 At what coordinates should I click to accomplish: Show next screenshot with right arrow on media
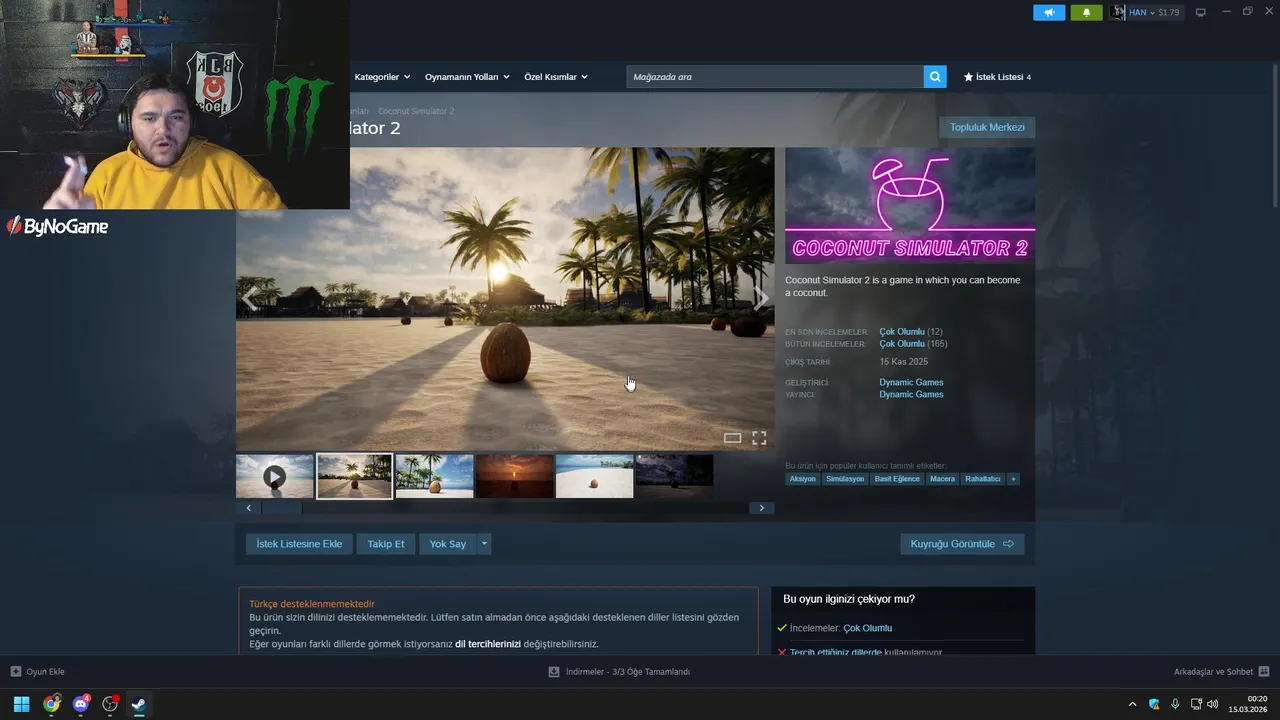point(761,298)
